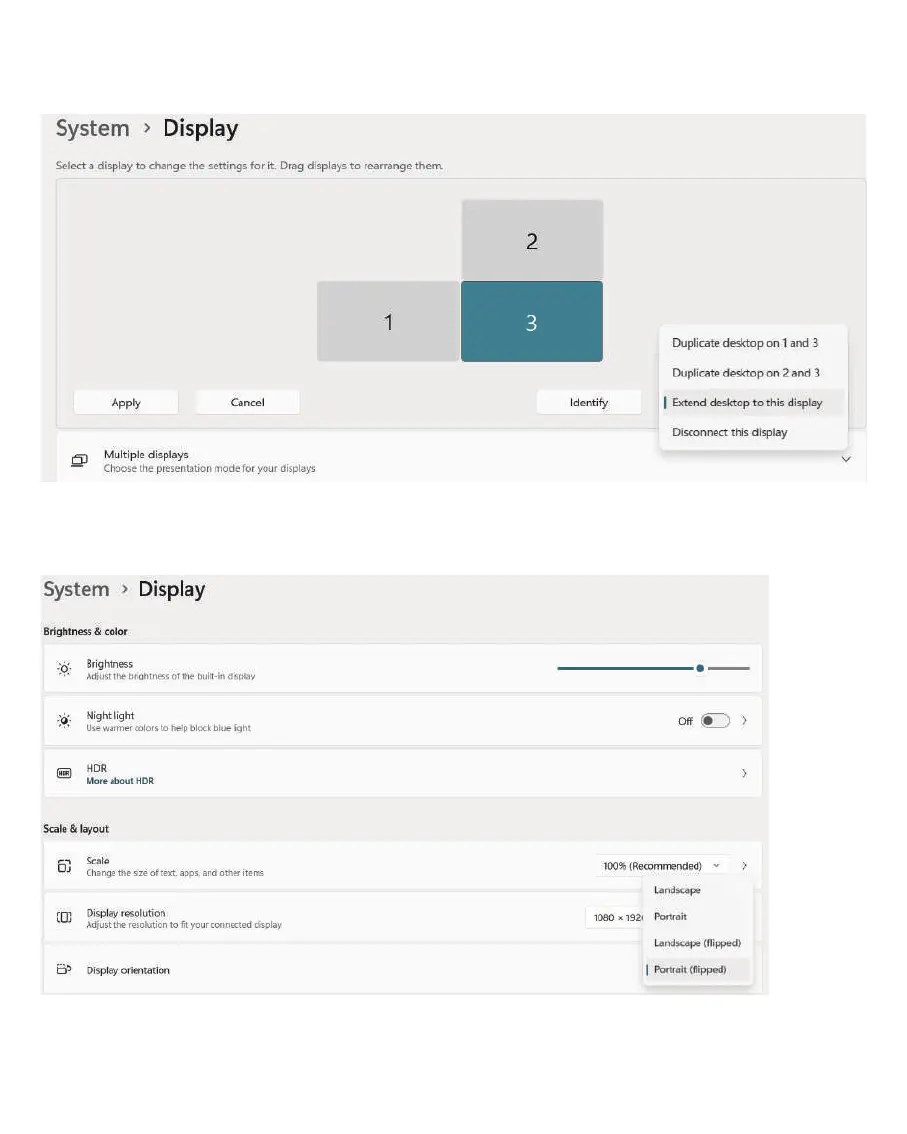Click the Multiple displays monitor icon

tap(80, 460)
